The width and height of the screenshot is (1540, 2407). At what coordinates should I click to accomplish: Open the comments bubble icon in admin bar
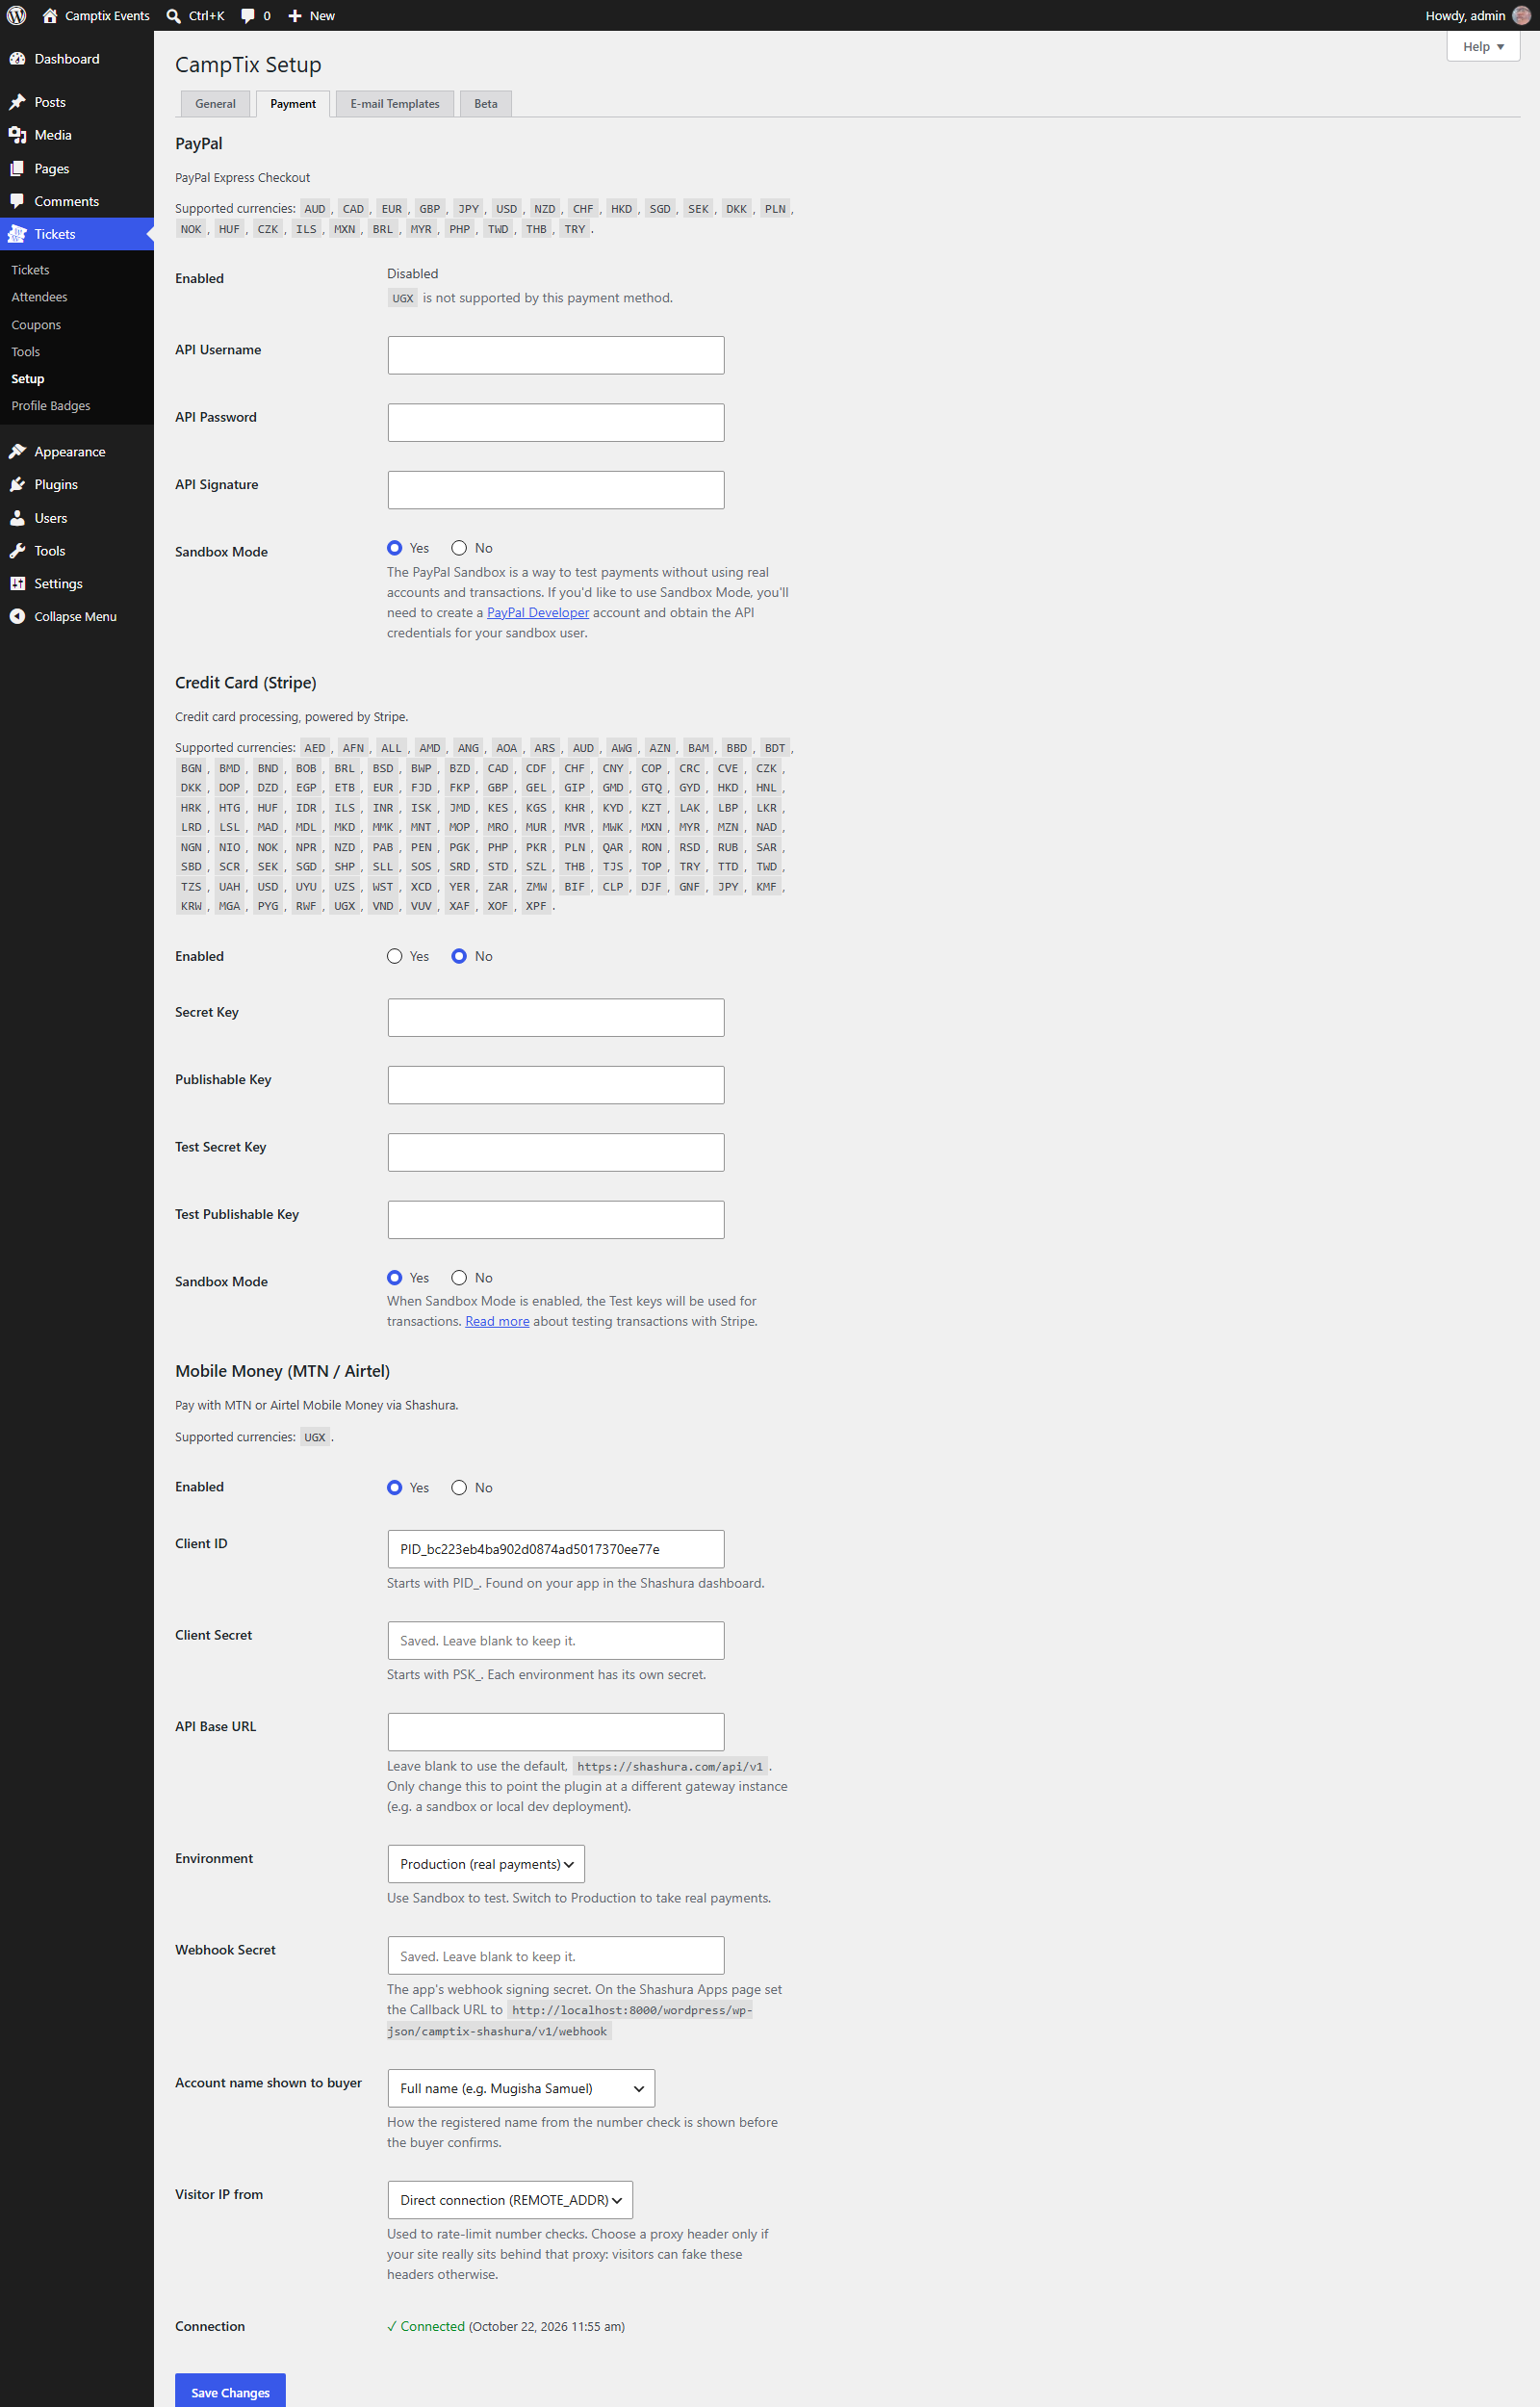coord(248,15)
